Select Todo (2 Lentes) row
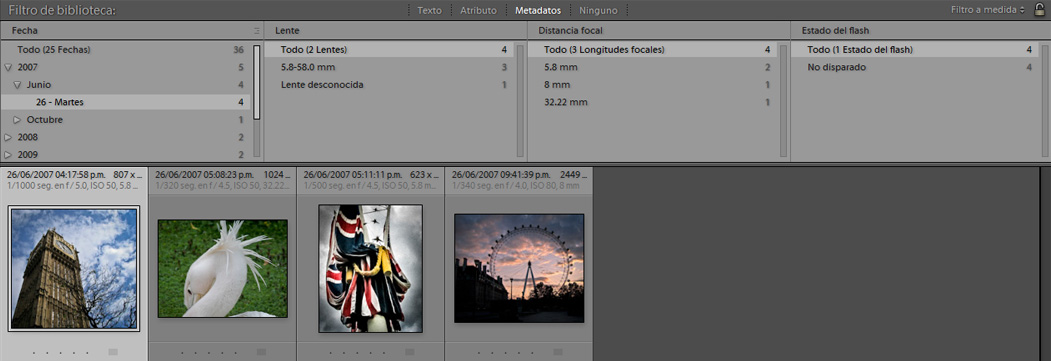 tap(389, 50)
